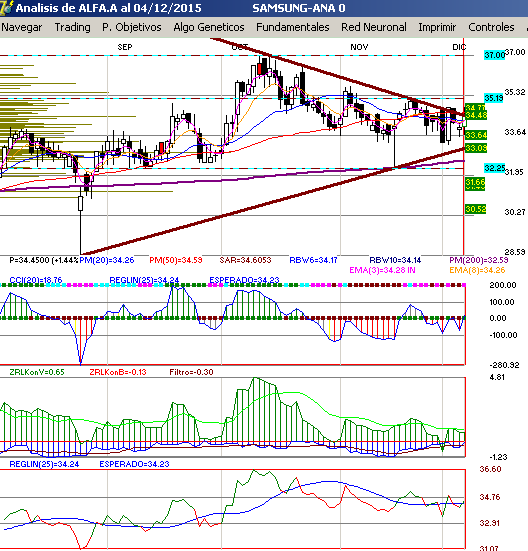Click the ZRLKonB=-0.13 label
528x551 pixels.
pyautogui.click(x=118, y=372)
